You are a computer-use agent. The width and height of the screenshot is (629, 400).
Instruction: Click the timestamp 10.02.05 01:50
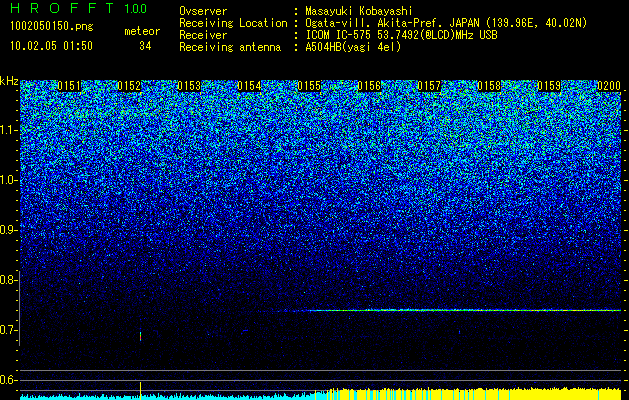point(52,46)
